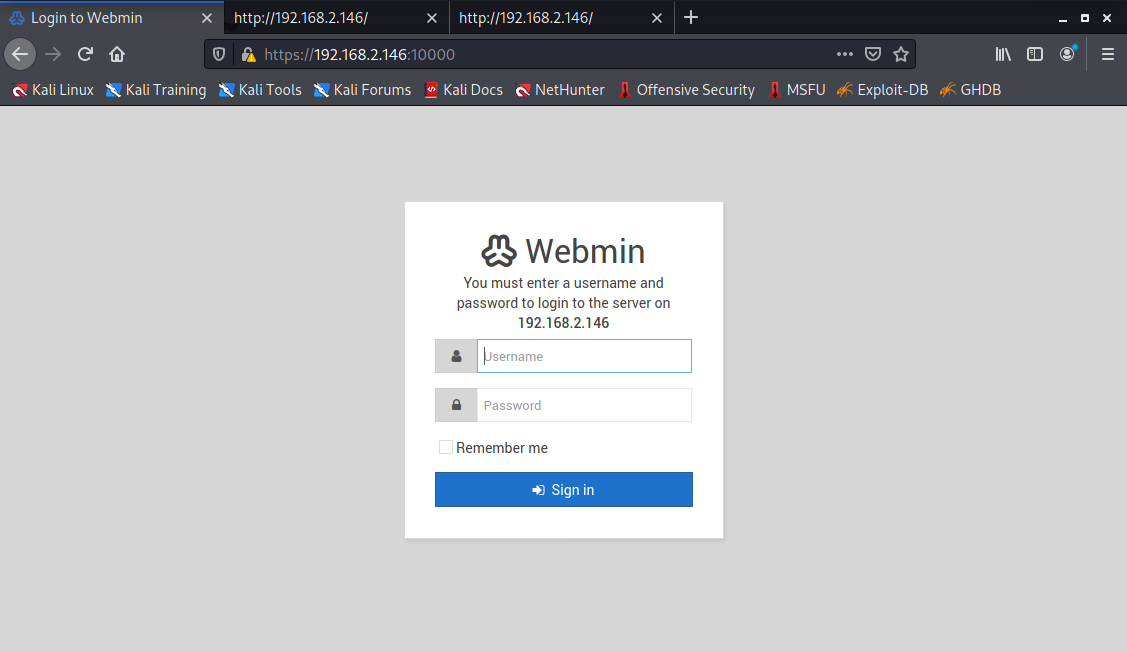Switch to the middle http://192.168.2.146/ tab
The width and height of the screenshot is (1127, 652).
(336, 18)
